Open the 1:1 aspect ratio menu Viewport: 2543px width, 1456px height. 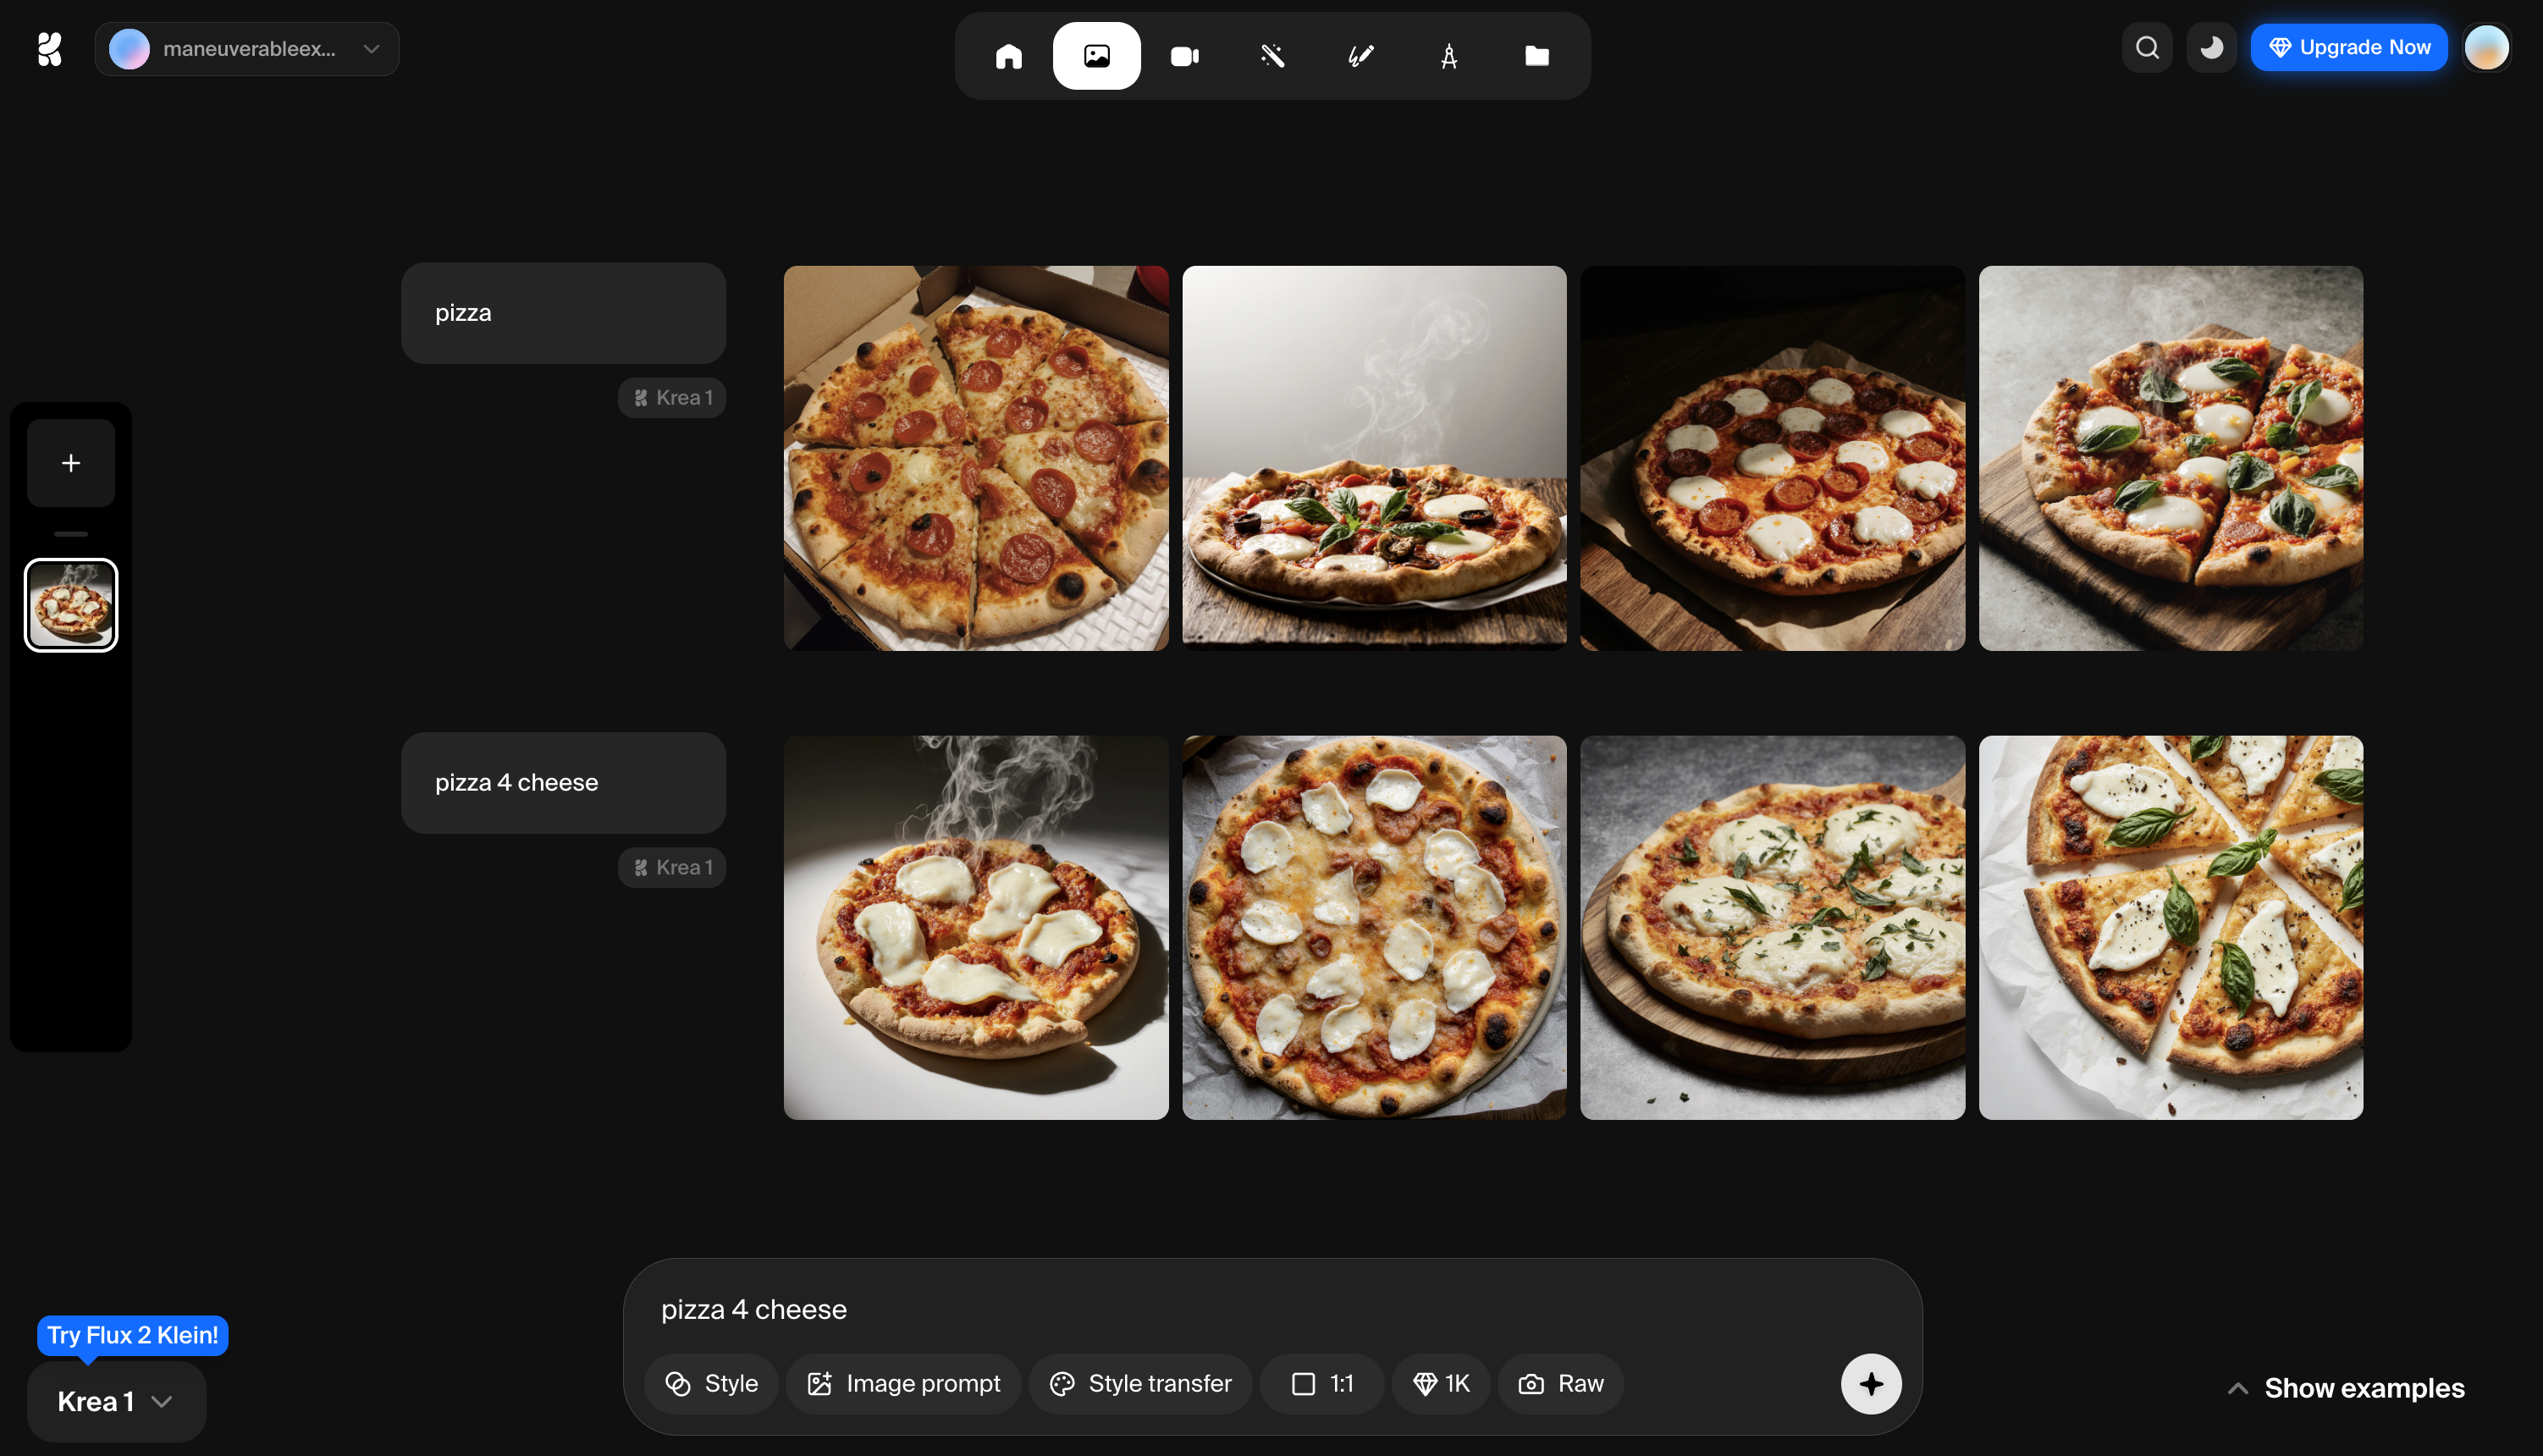click(x=1321, y=1384)
